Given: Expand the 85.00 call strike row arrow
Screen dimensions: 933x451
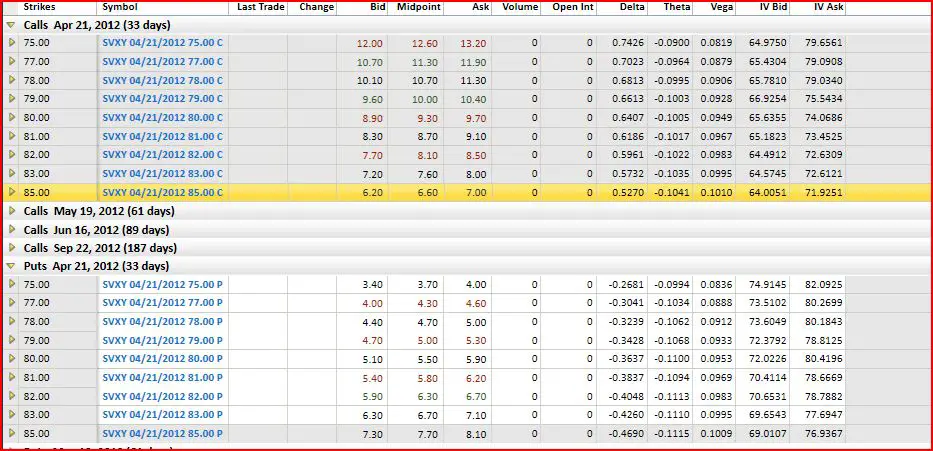Looking at the screenshot, I should click(x=12, y=192).
